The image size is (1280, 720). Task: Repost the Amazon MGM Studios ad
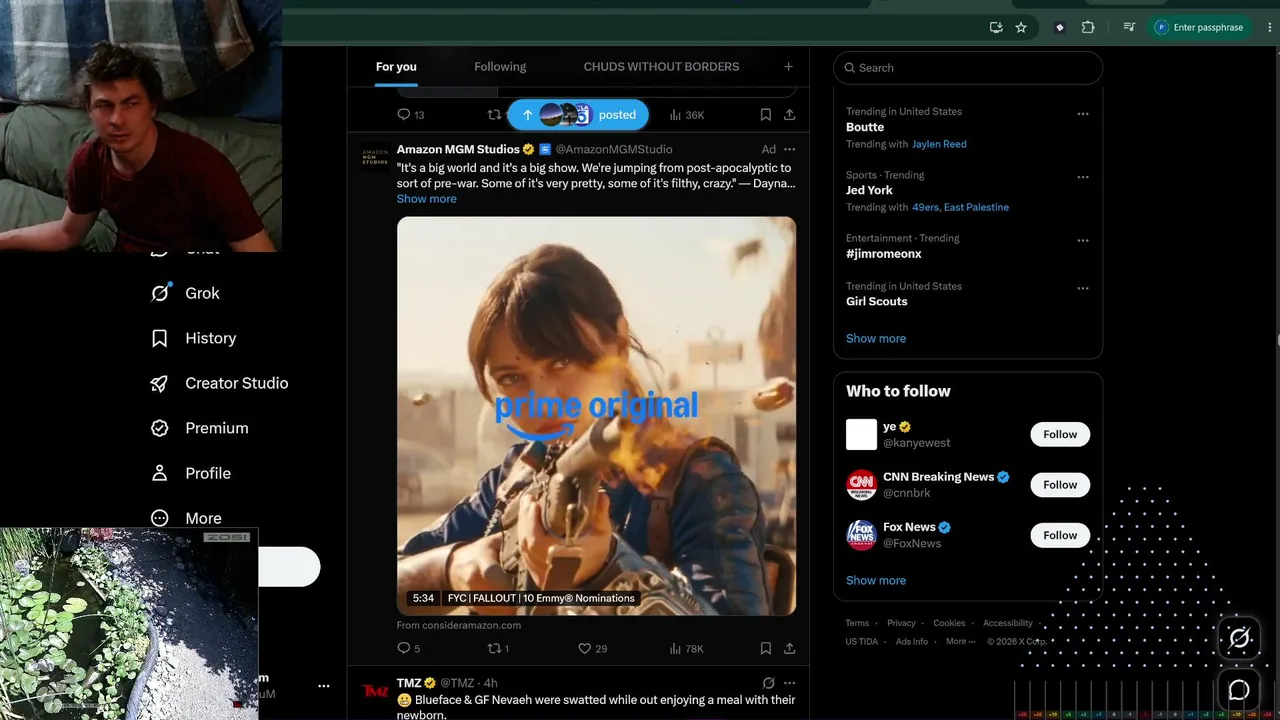(498, 648)
